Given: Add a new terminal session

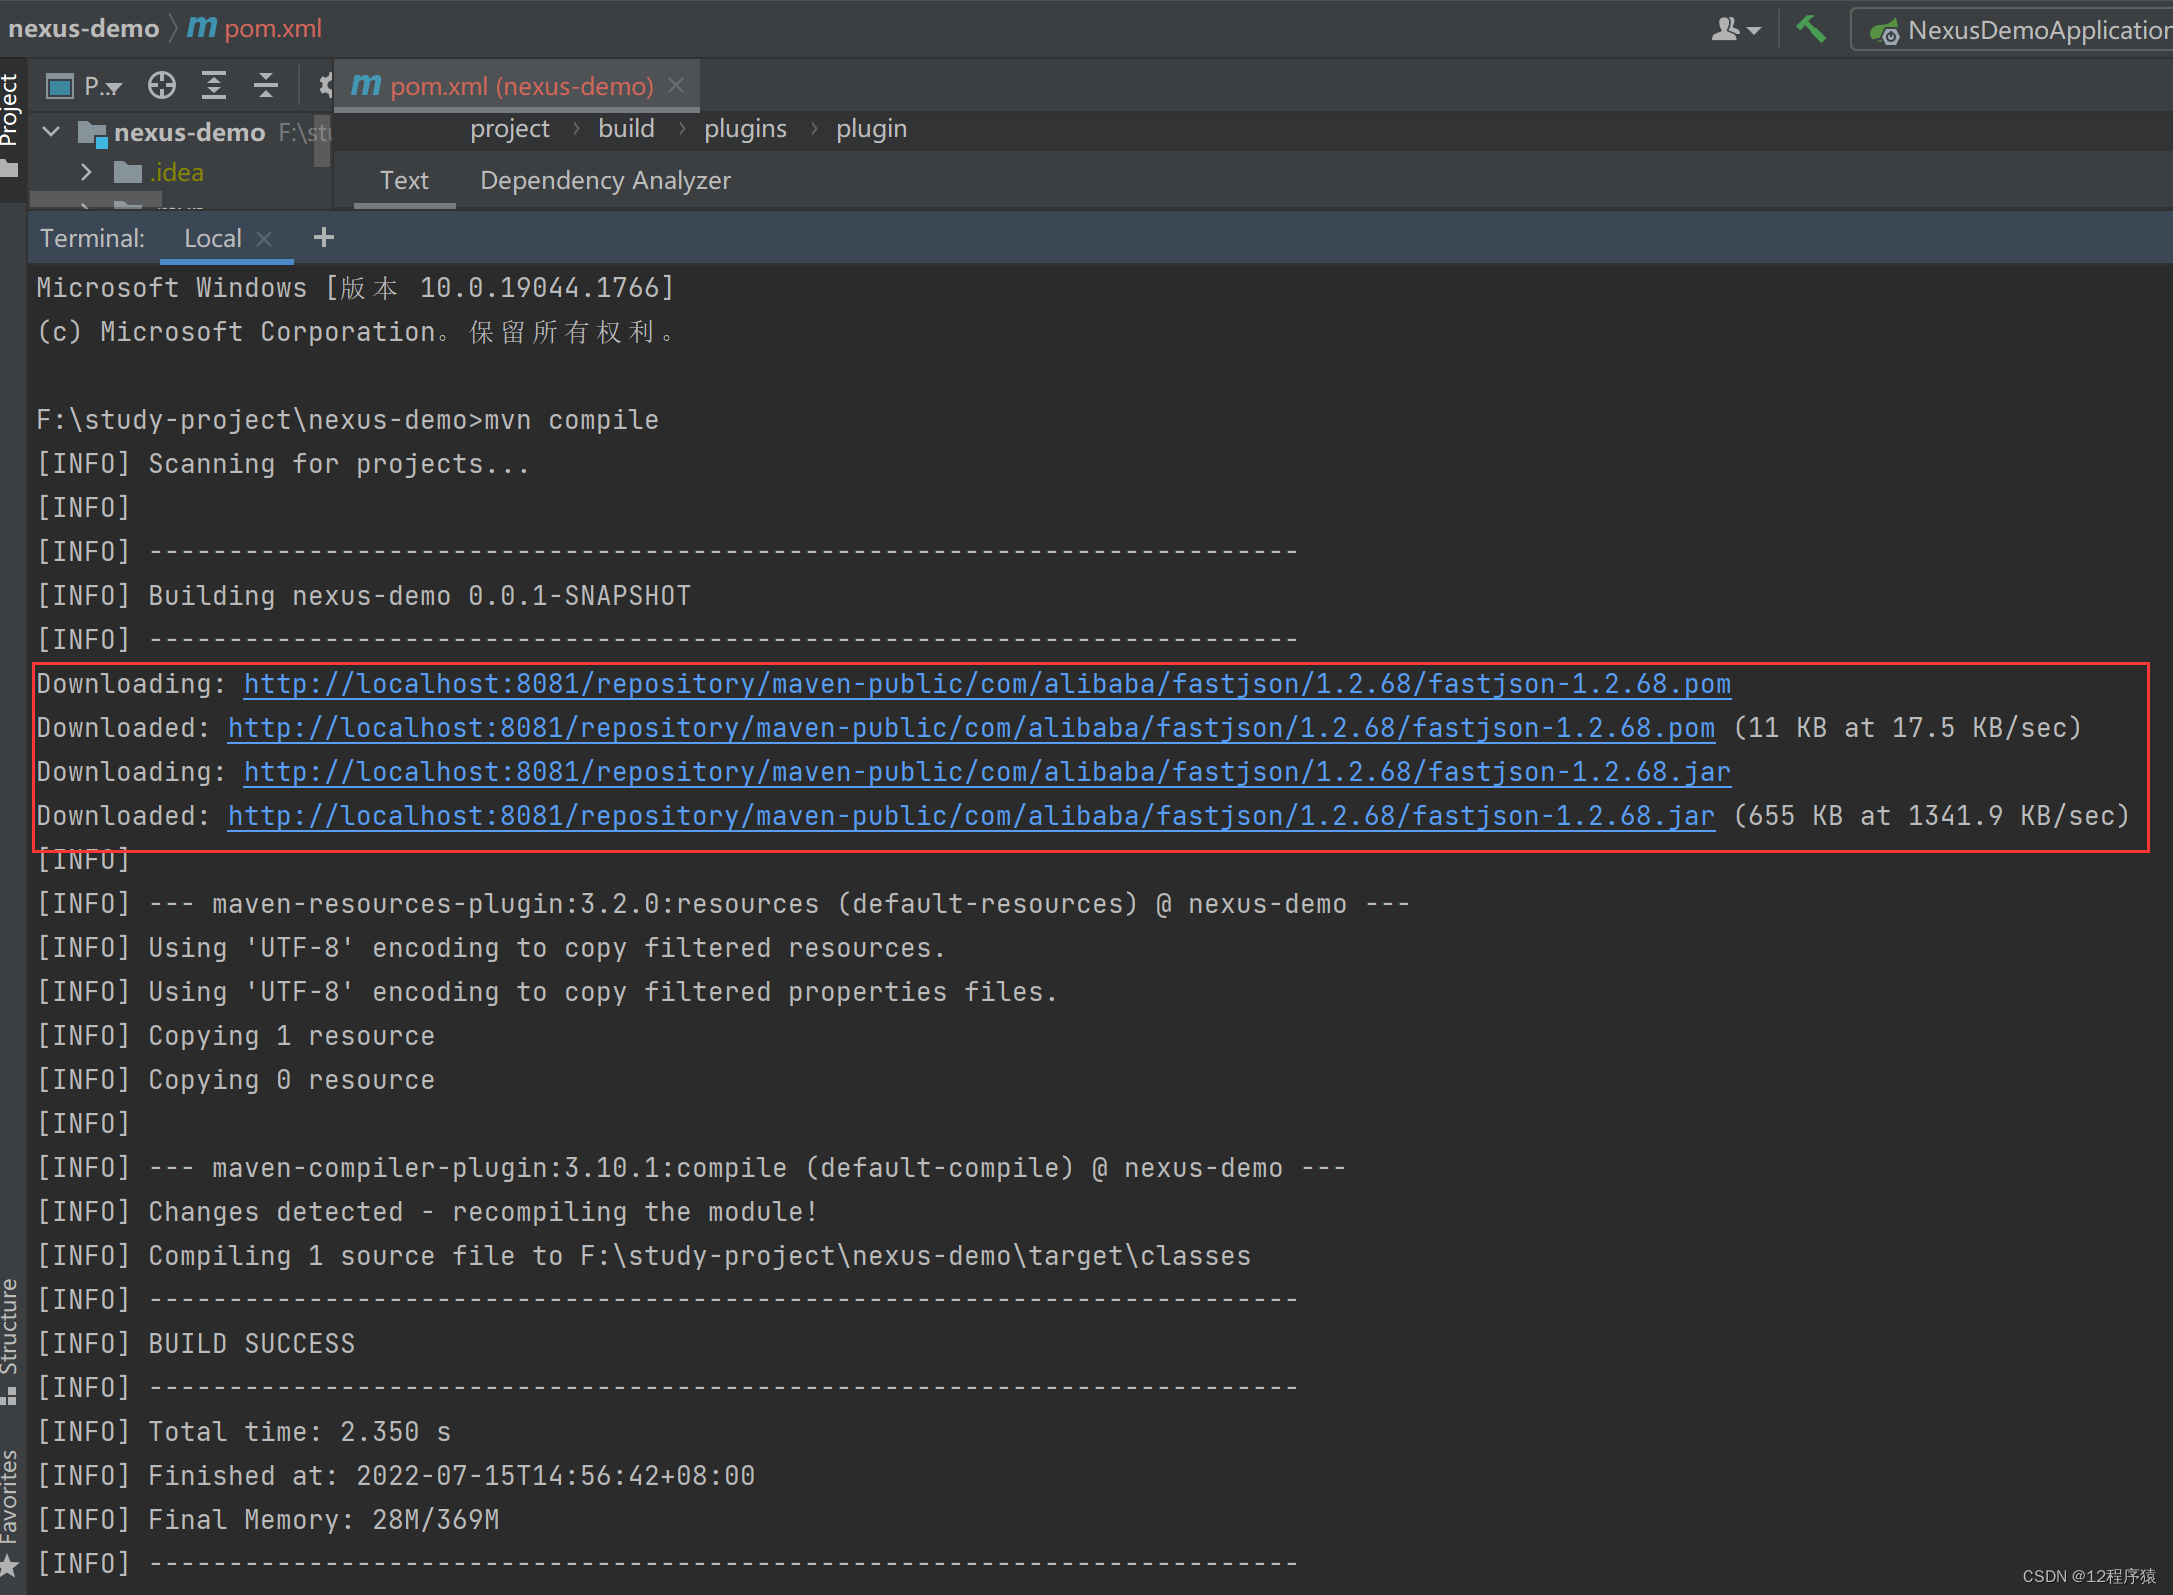Looking at the screenshot, I should pyautogui.click(x=323, y=238).
